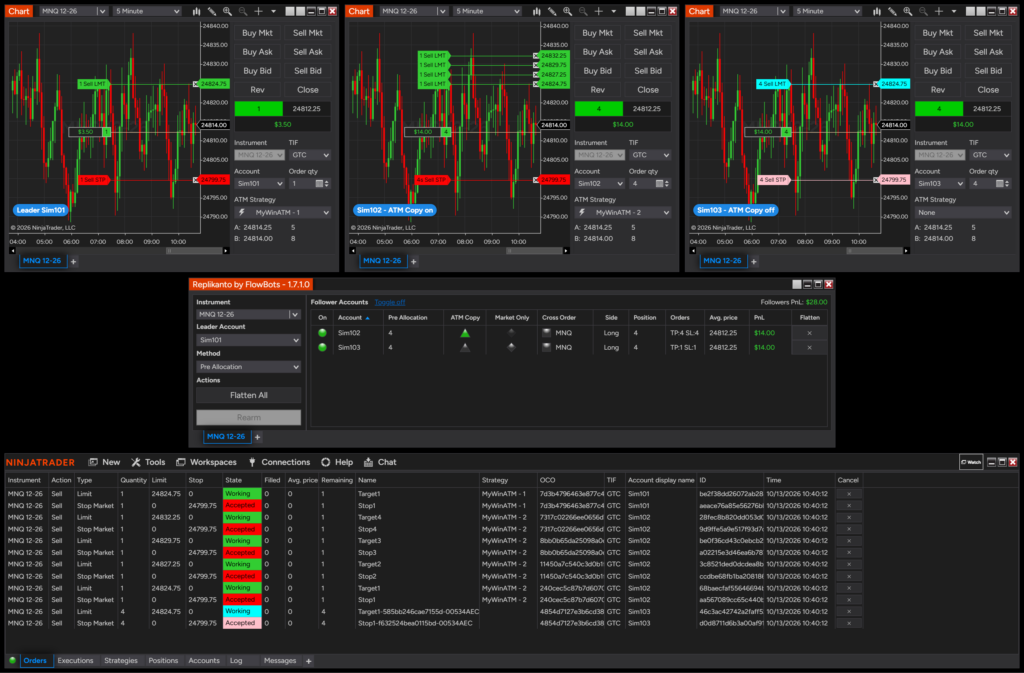This screenshot has height=673, width=1024.
Task: Click the green connection status dot beside Orders
Action: [12, 661]
